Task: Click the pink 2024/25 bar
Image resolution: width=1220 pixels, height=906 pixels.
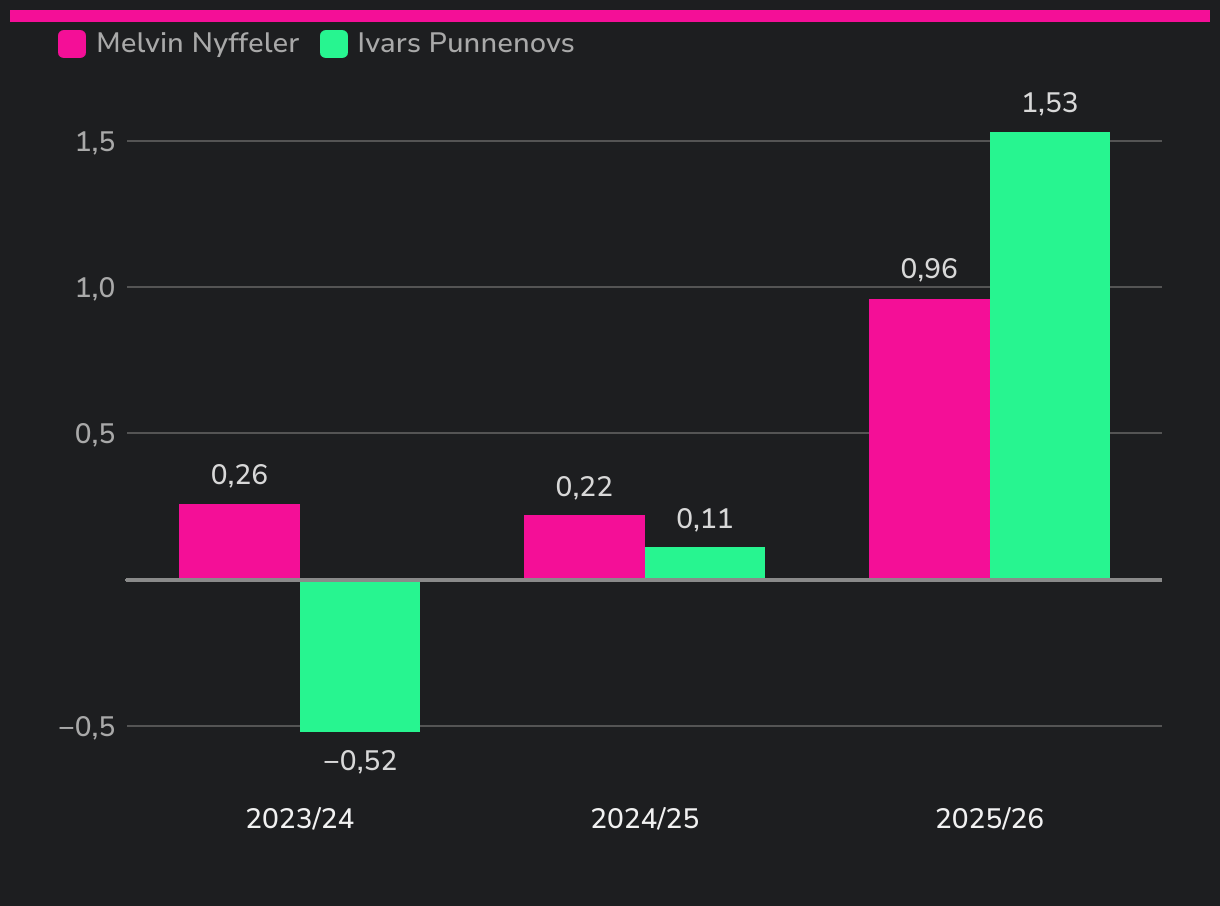Action: point(584,547)
